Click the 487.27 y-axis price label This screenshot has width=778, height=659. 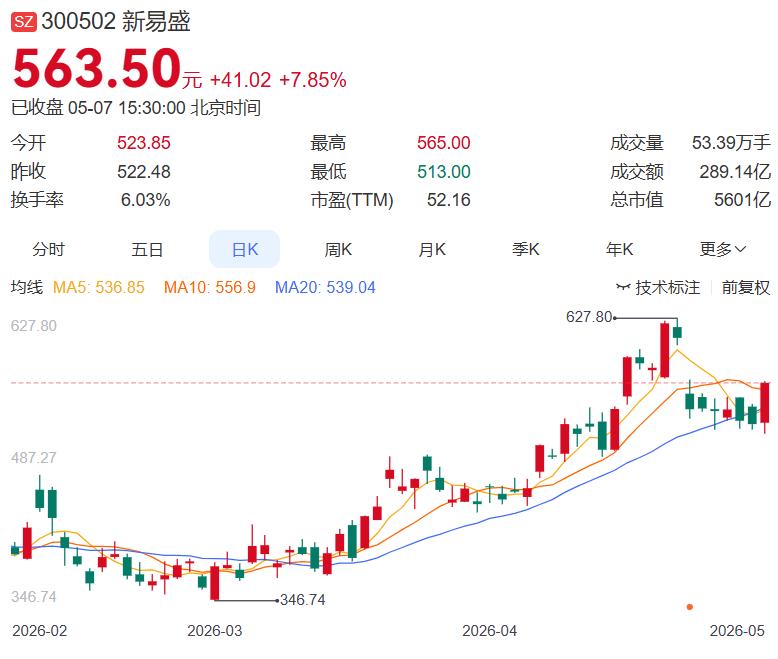click(34, 458)
